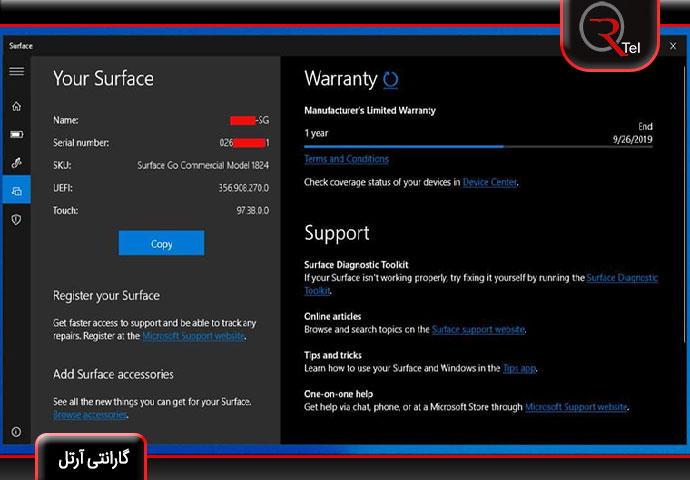
Task: Open the battery page in sidebar
Action: pos(16,134)
